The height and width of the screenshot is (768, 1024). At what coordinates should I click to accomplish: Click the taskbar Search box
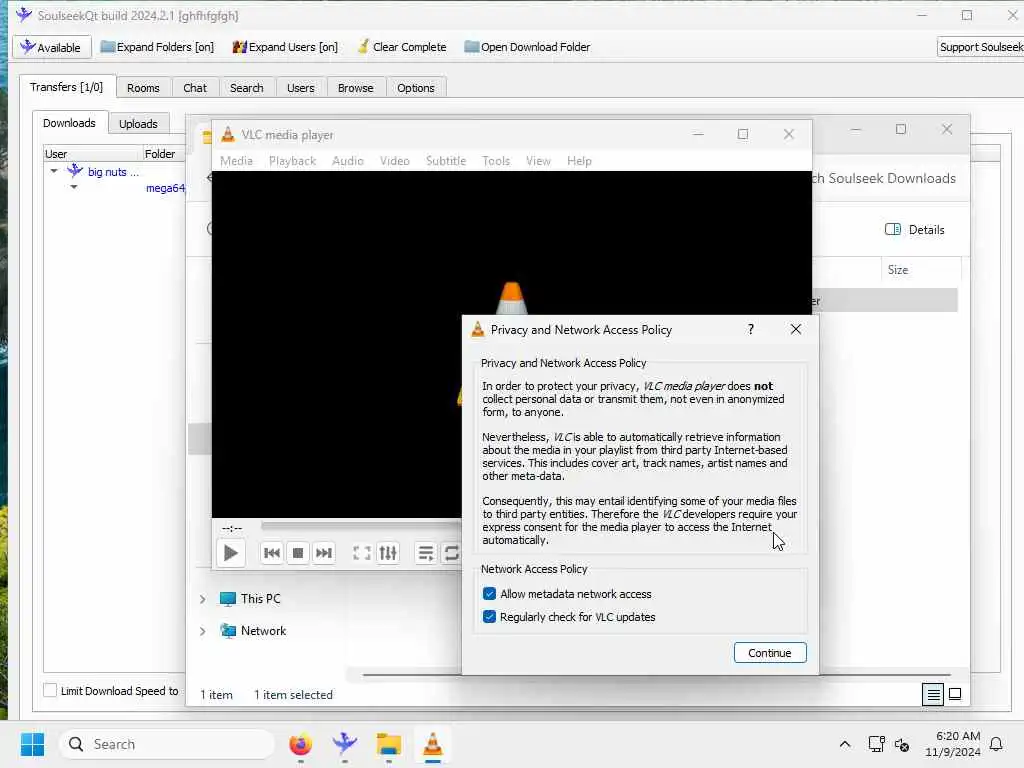[x=167, y=744]
